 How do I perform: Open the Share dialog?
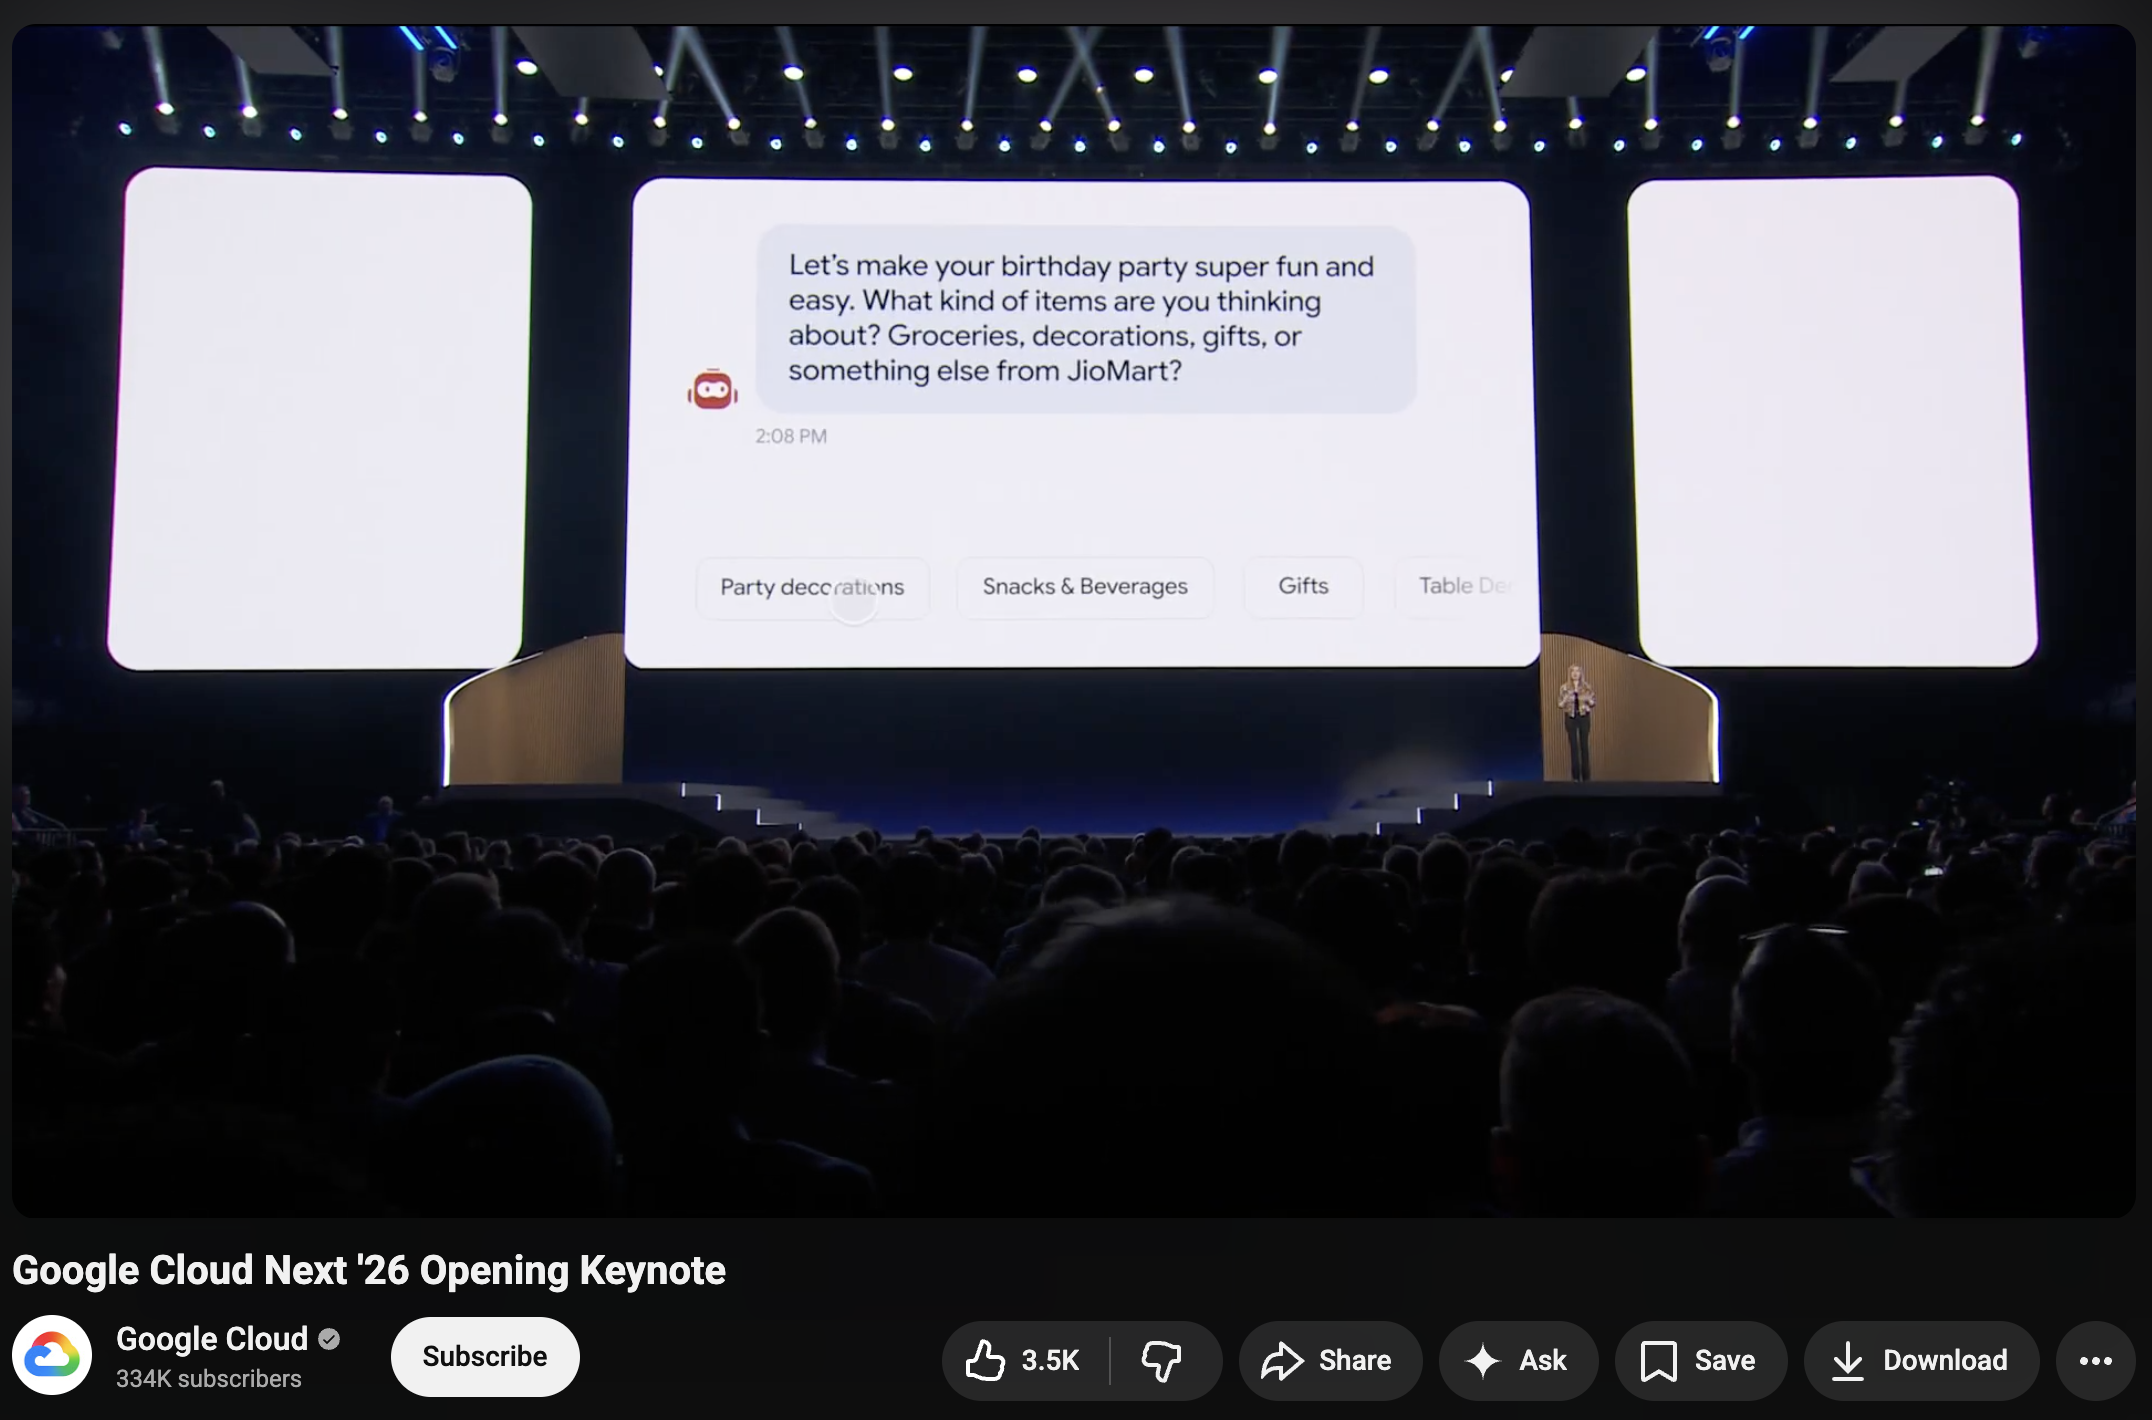1329,1361
